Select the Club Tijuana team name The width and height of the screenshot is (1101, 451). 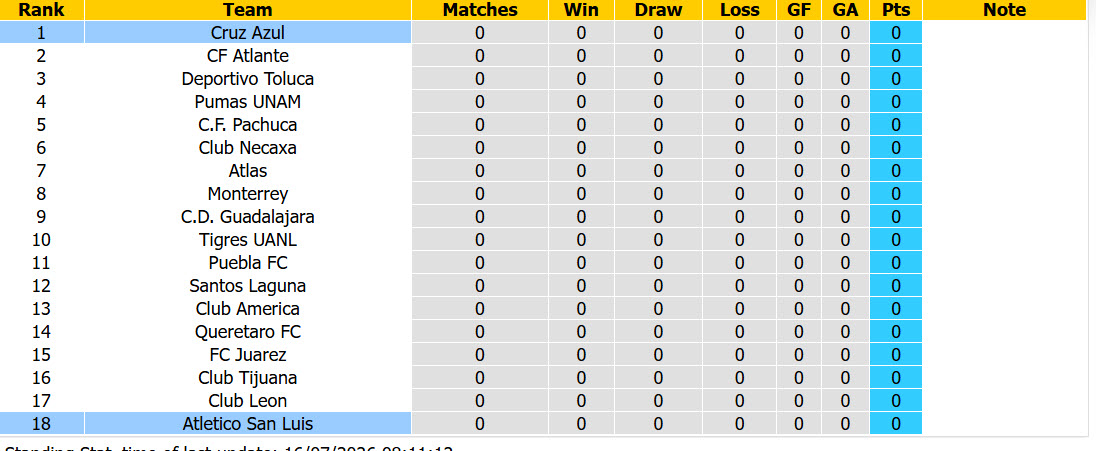[247, 378]
